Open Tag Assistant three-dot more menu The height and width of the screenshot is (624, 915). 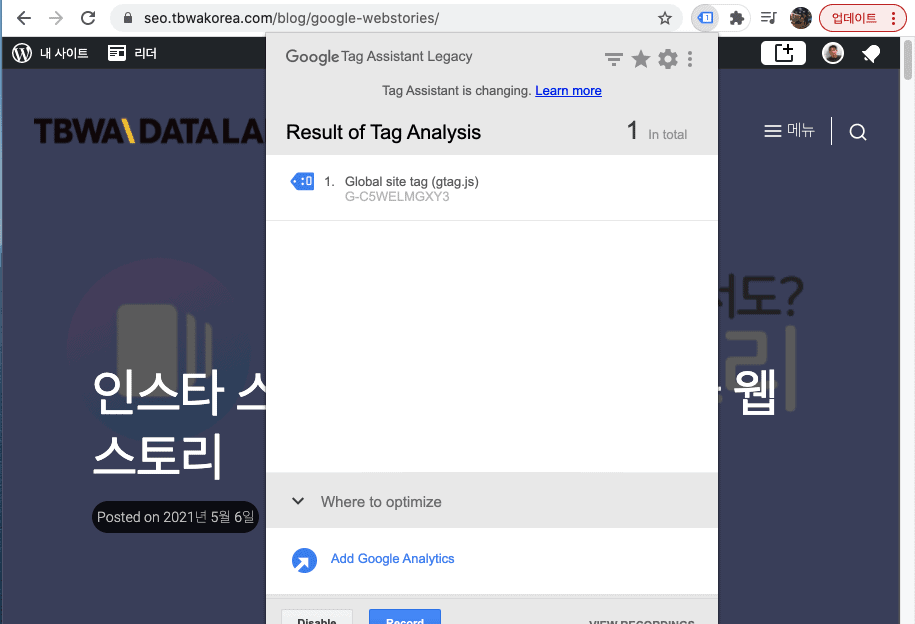point(690,59)
